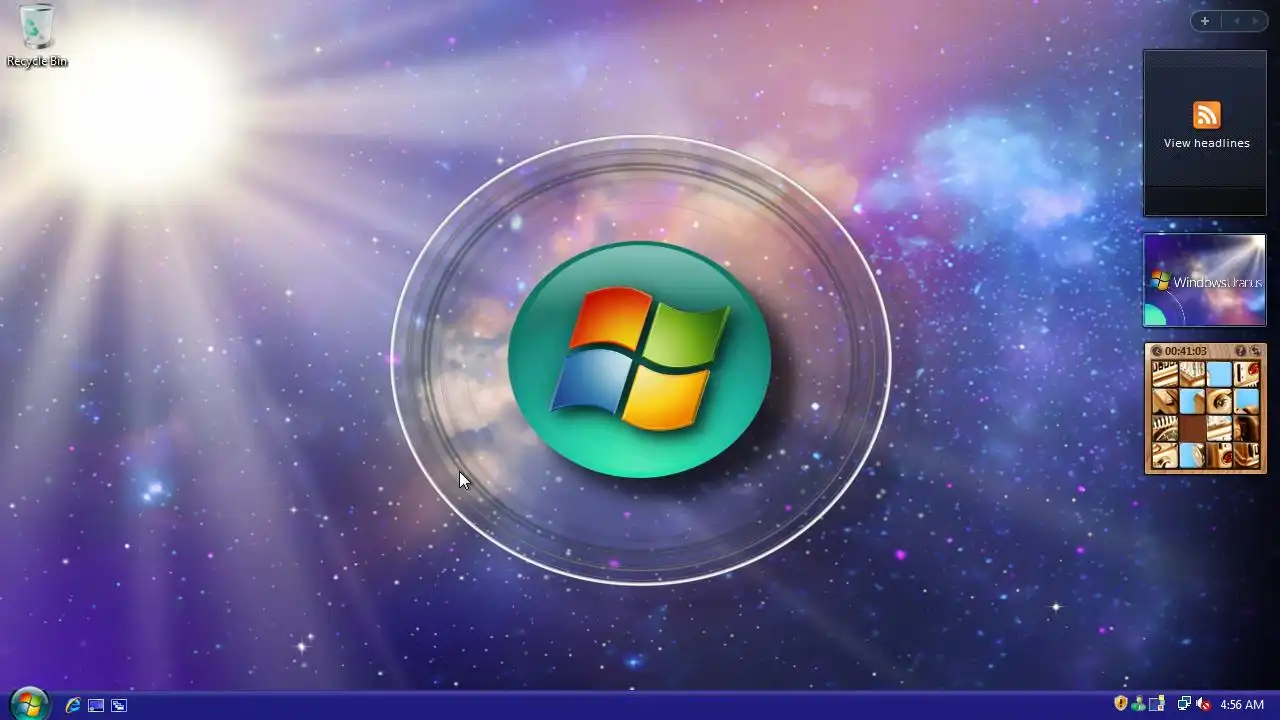Click the network connection tray icon
The image size is (1280, 720).
click(1184, 704)
